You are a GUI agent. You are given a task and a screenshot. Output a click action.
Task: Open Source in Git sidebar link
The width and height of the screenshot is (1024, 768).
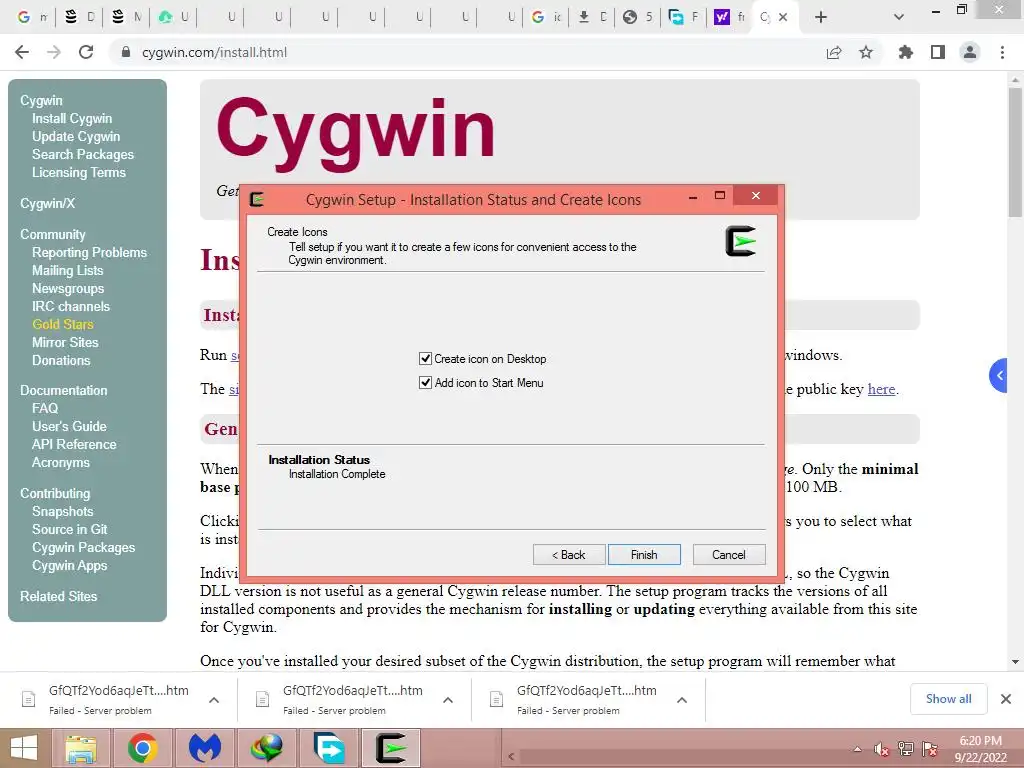coord(69,529)
